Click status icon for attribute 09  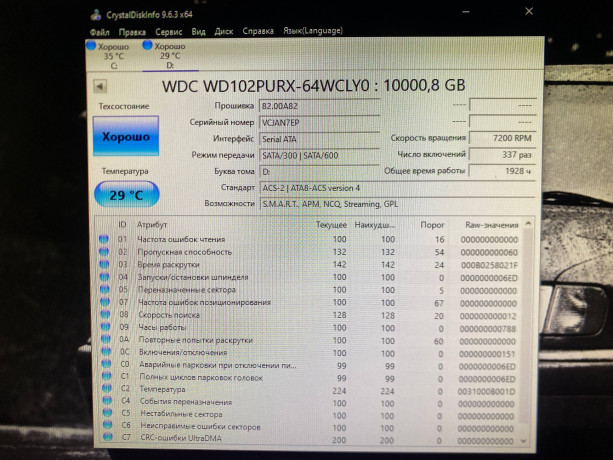(105, 327)
